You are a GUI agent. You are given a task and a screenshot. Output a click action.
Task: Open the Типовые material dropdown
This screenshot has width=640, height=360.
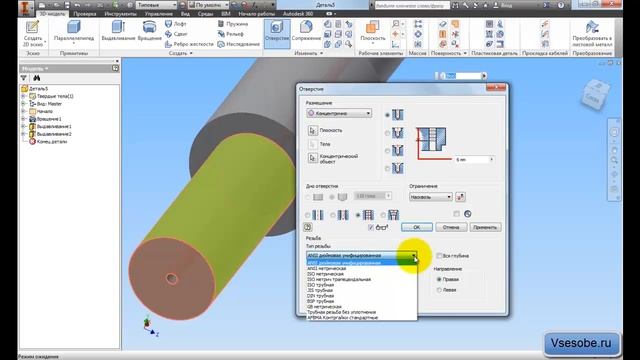(156, 5)
